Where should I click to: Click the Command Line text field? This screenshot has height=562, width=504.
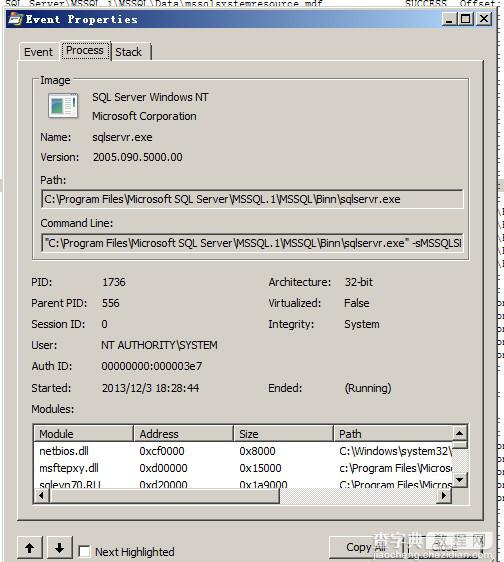(x=252, y=243)
